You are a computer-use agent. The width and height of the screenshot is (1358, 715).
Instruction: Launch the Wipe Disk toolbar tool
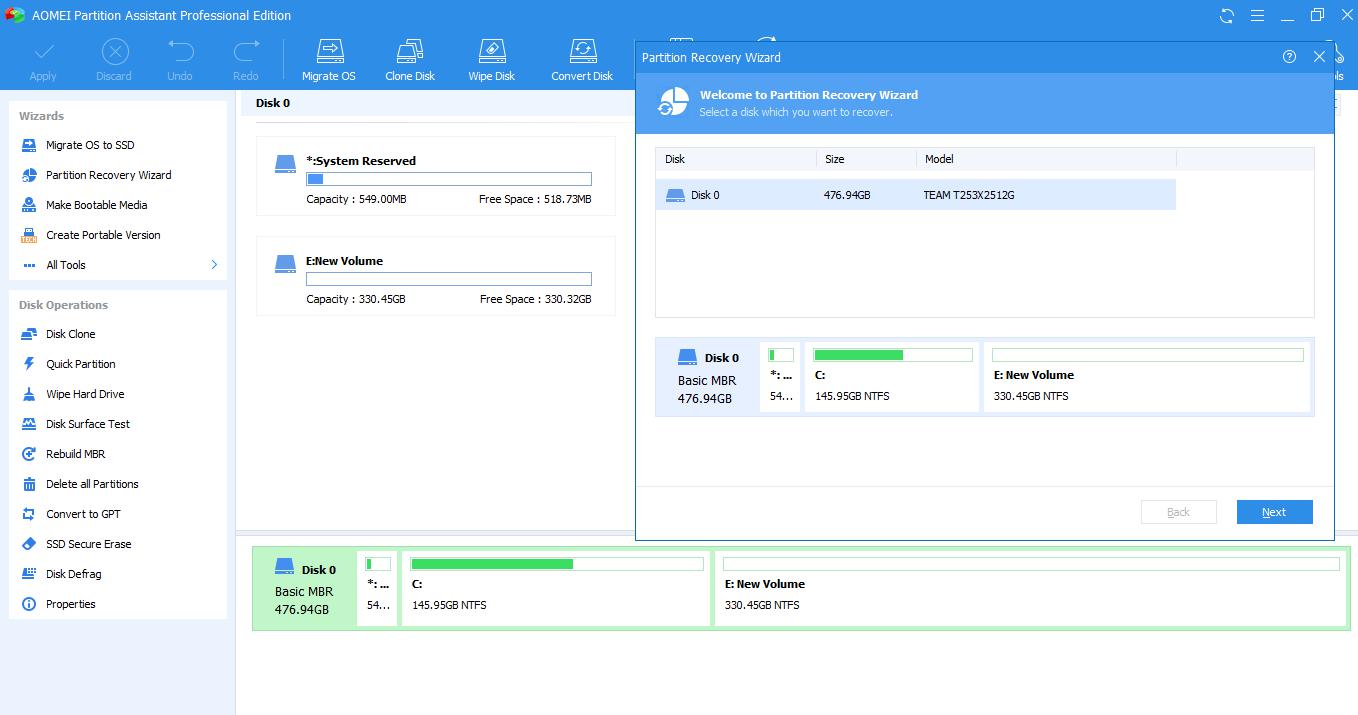point(492,60)
